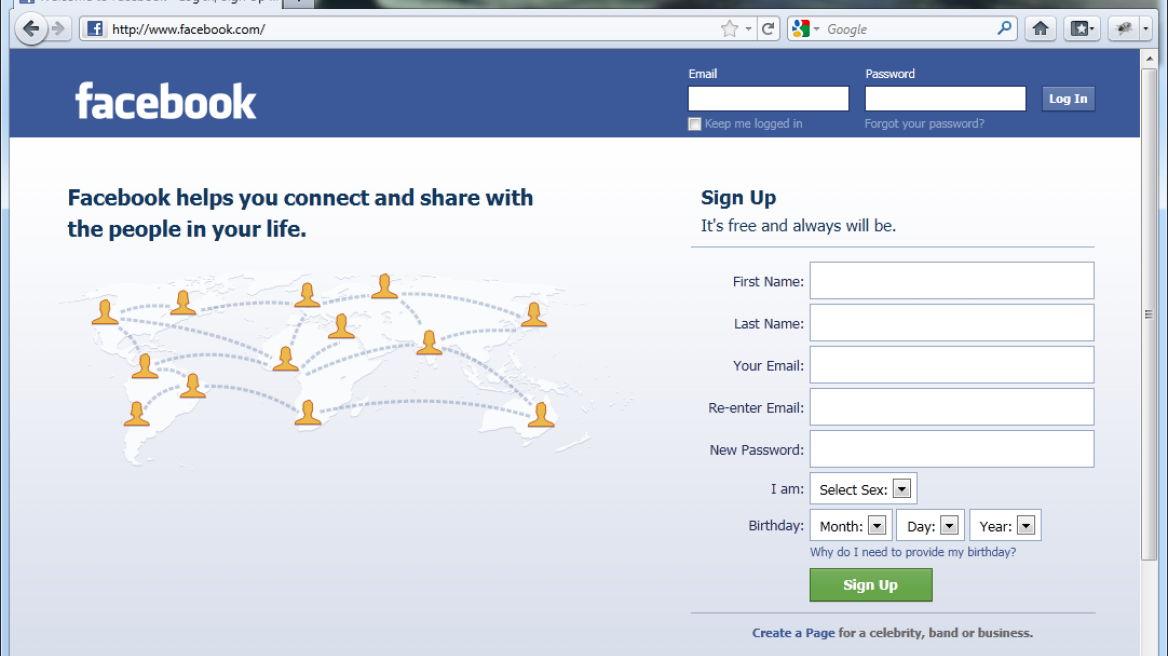Open the birthday Year dropdown
The width and height of the screenshot is (1168, 656).
[x=1006, y=526]
